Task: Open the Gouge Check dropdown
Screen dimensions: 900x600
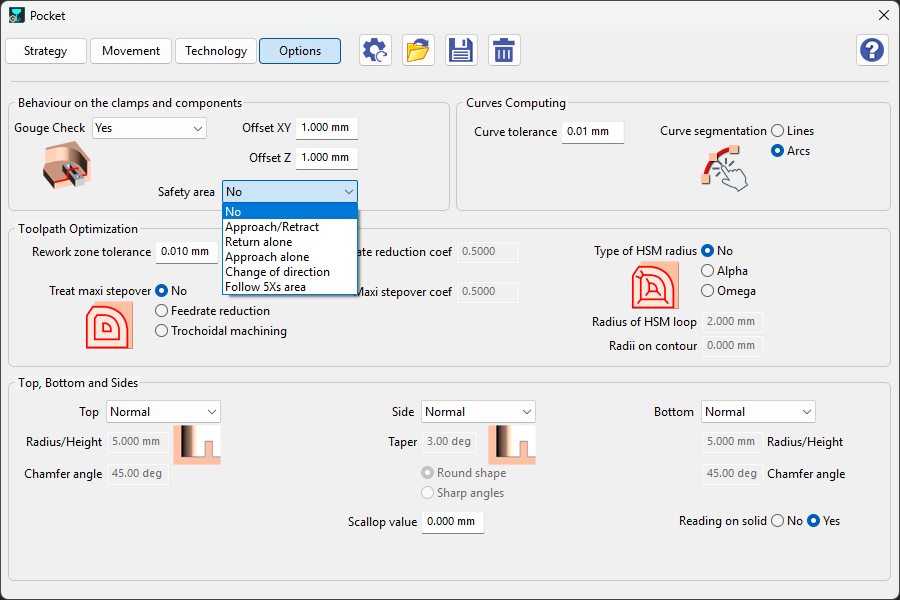Action: click(148, 128)
